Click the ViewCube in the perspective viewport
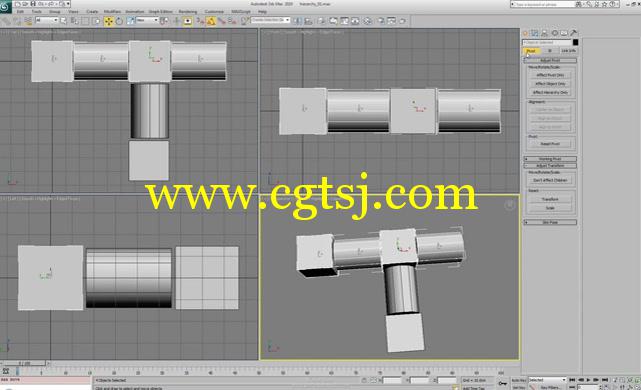Screen dimensions: 641x390 click(509, 205)
